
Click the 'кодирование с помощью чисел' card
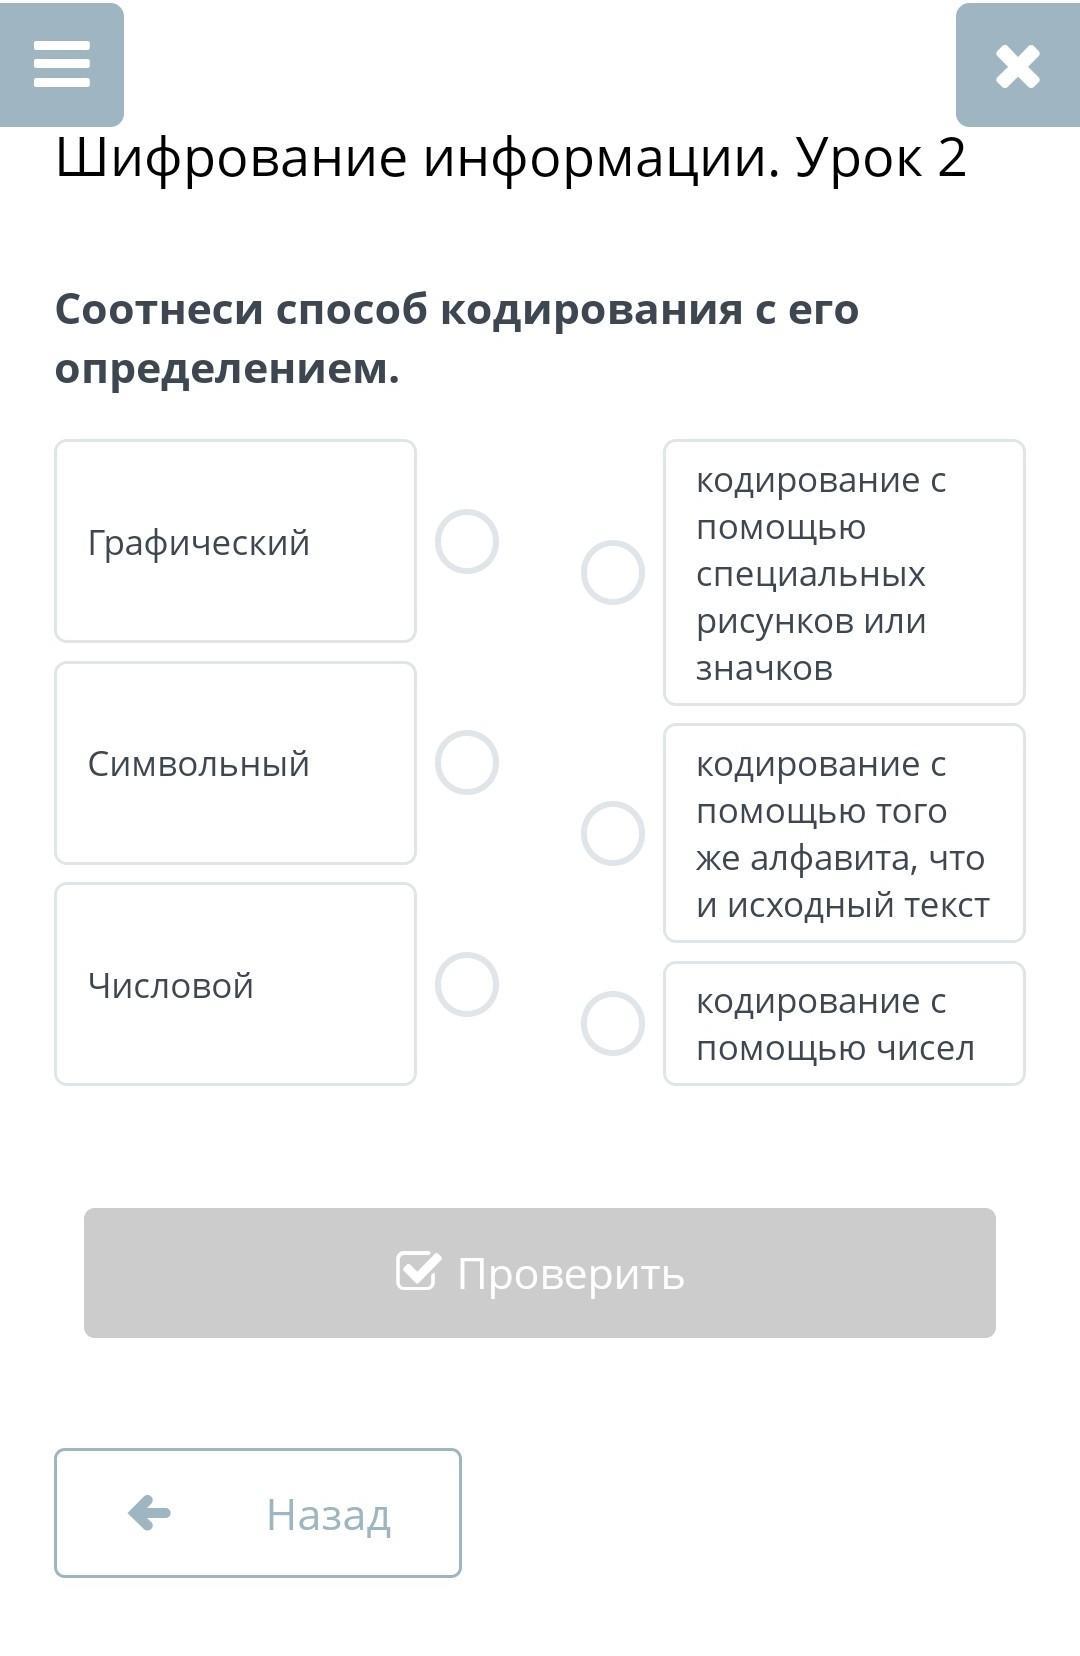(844, 1023)
